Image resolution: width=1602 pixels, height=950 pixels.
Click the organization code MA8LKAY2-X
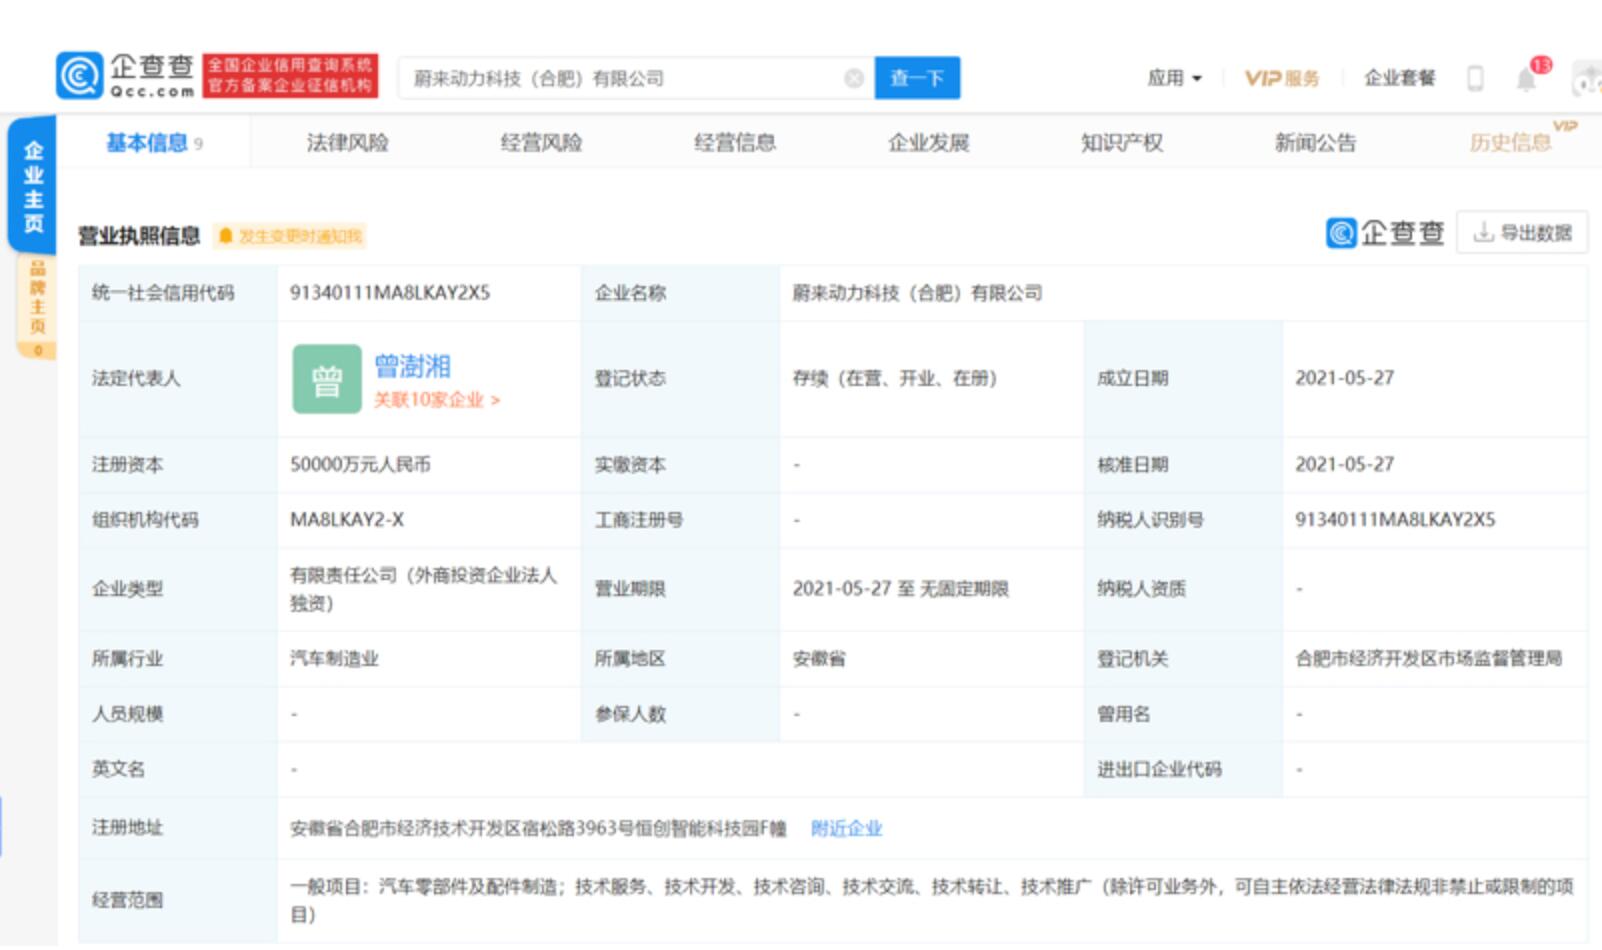347,520
